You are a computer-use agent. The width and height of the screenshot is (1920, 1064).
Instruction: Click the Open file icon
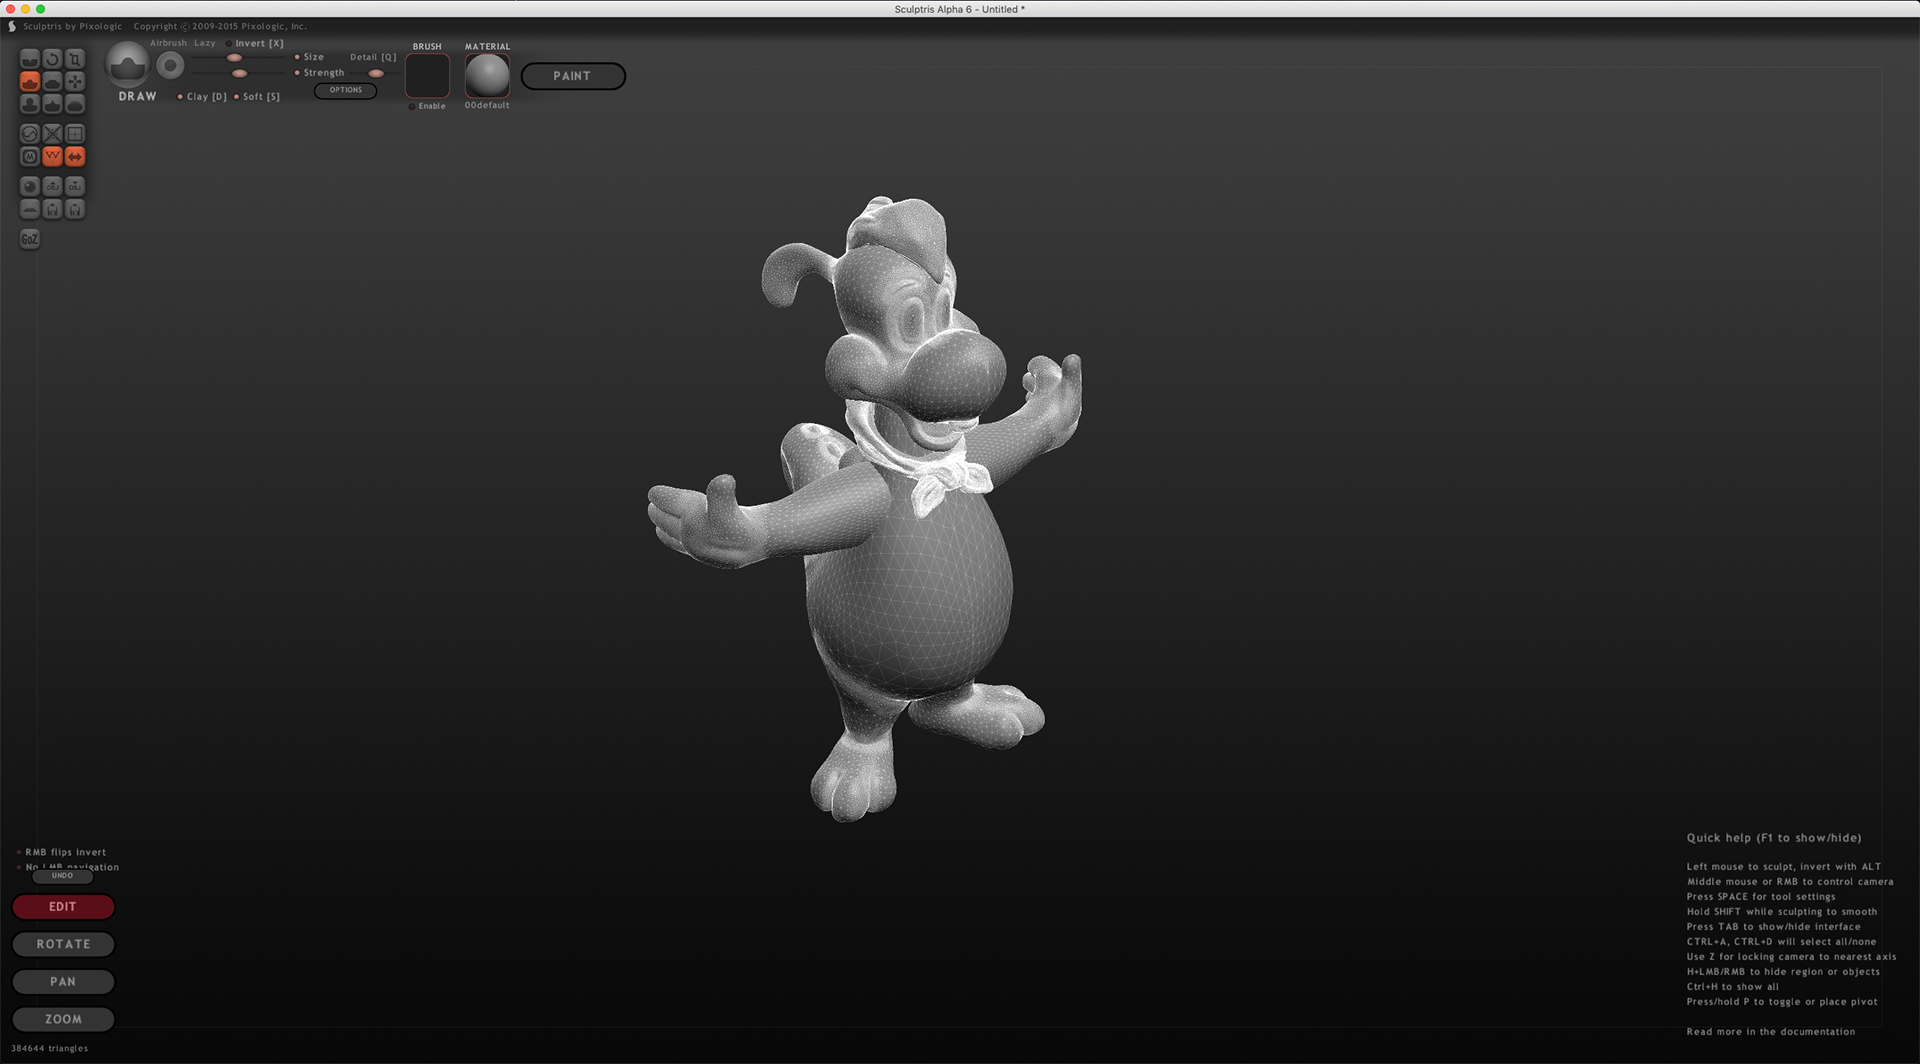(x=52, y=209)
